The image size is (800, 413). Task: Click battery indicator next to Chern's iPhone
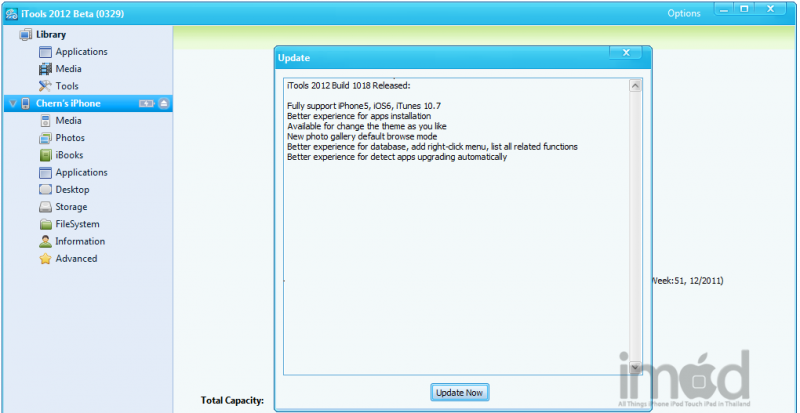pos(145,103)
